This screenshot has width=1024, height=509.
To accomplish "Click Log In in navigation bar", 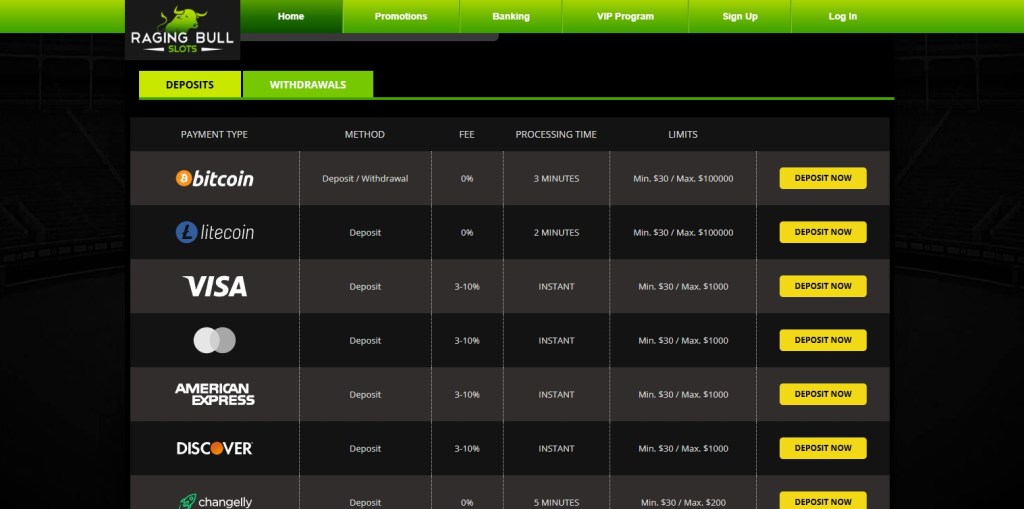I will click(842, 17).
